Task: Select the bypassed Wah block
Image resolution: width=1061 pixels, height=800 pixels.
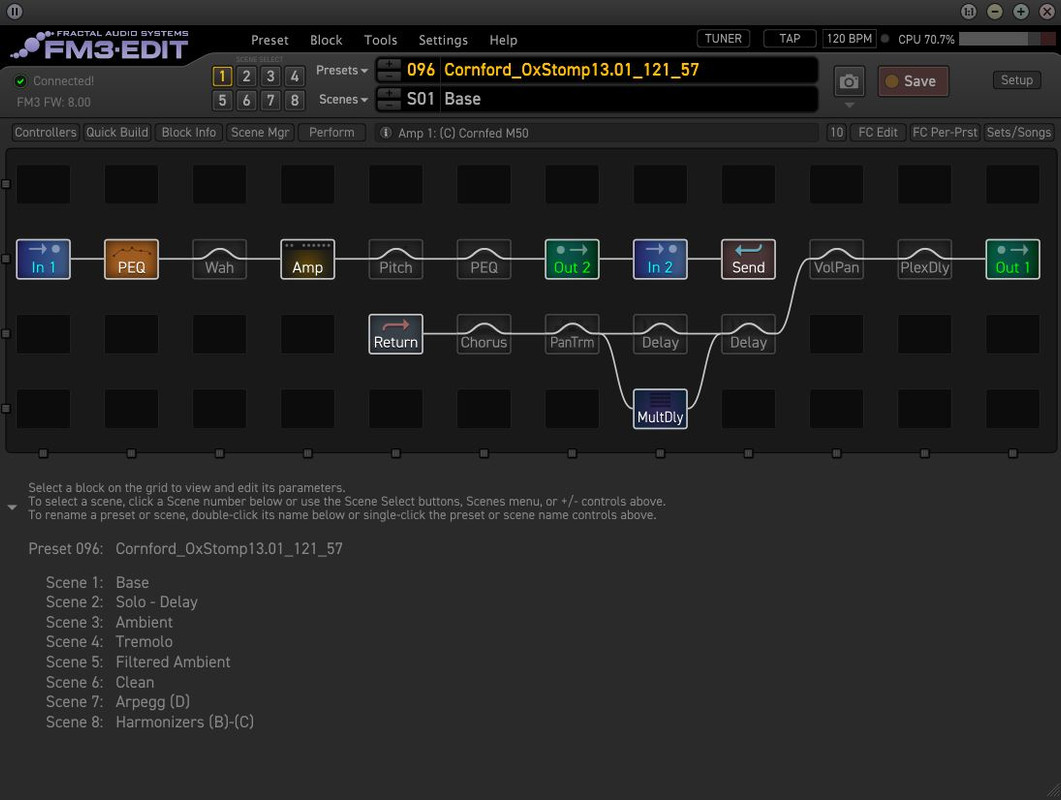Action: coord(219,259)
